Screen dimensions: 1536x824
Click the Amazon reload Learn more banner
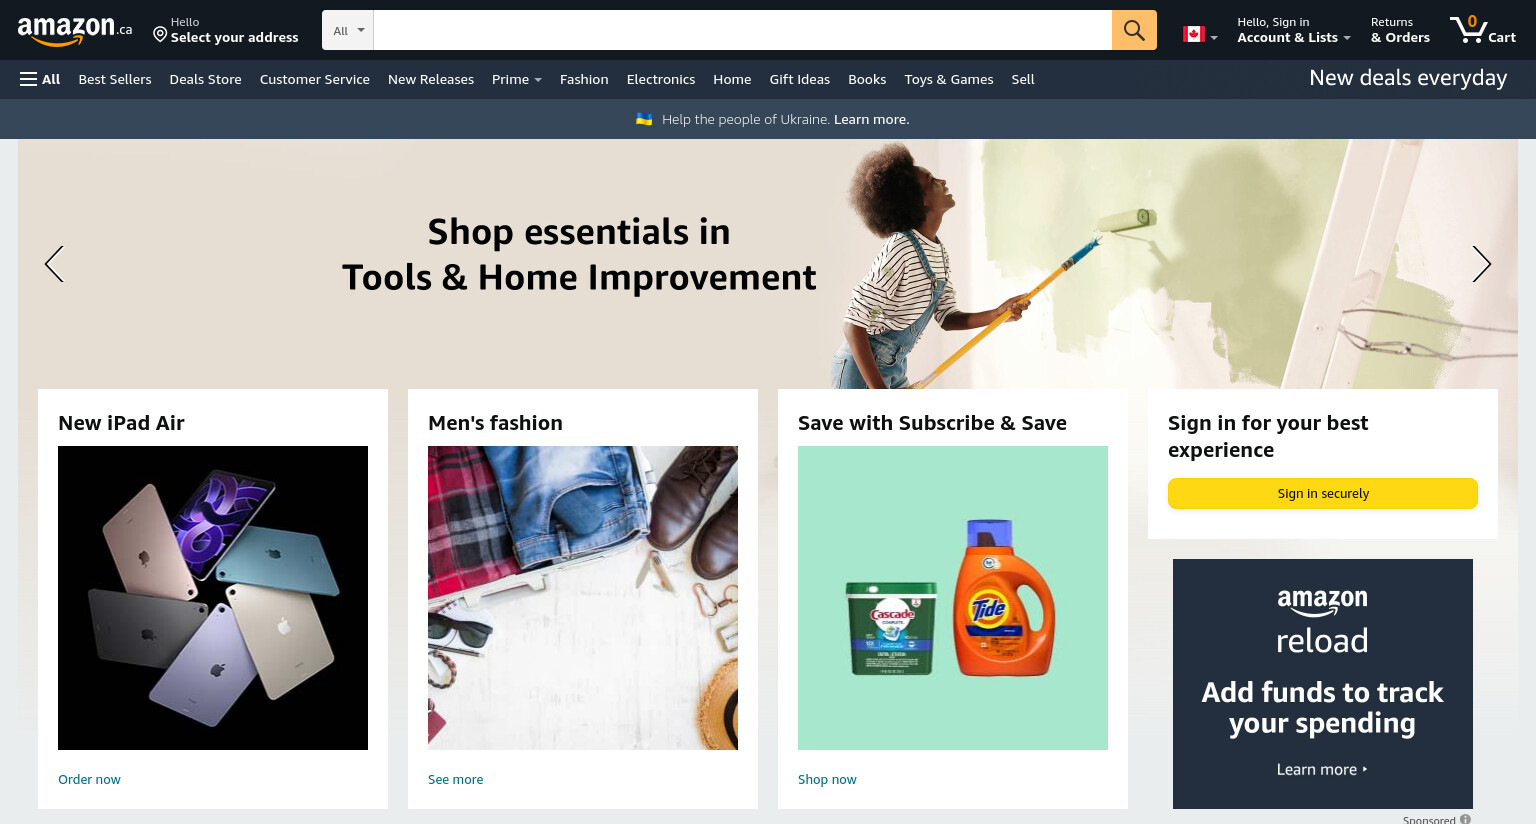point(1322,684)
